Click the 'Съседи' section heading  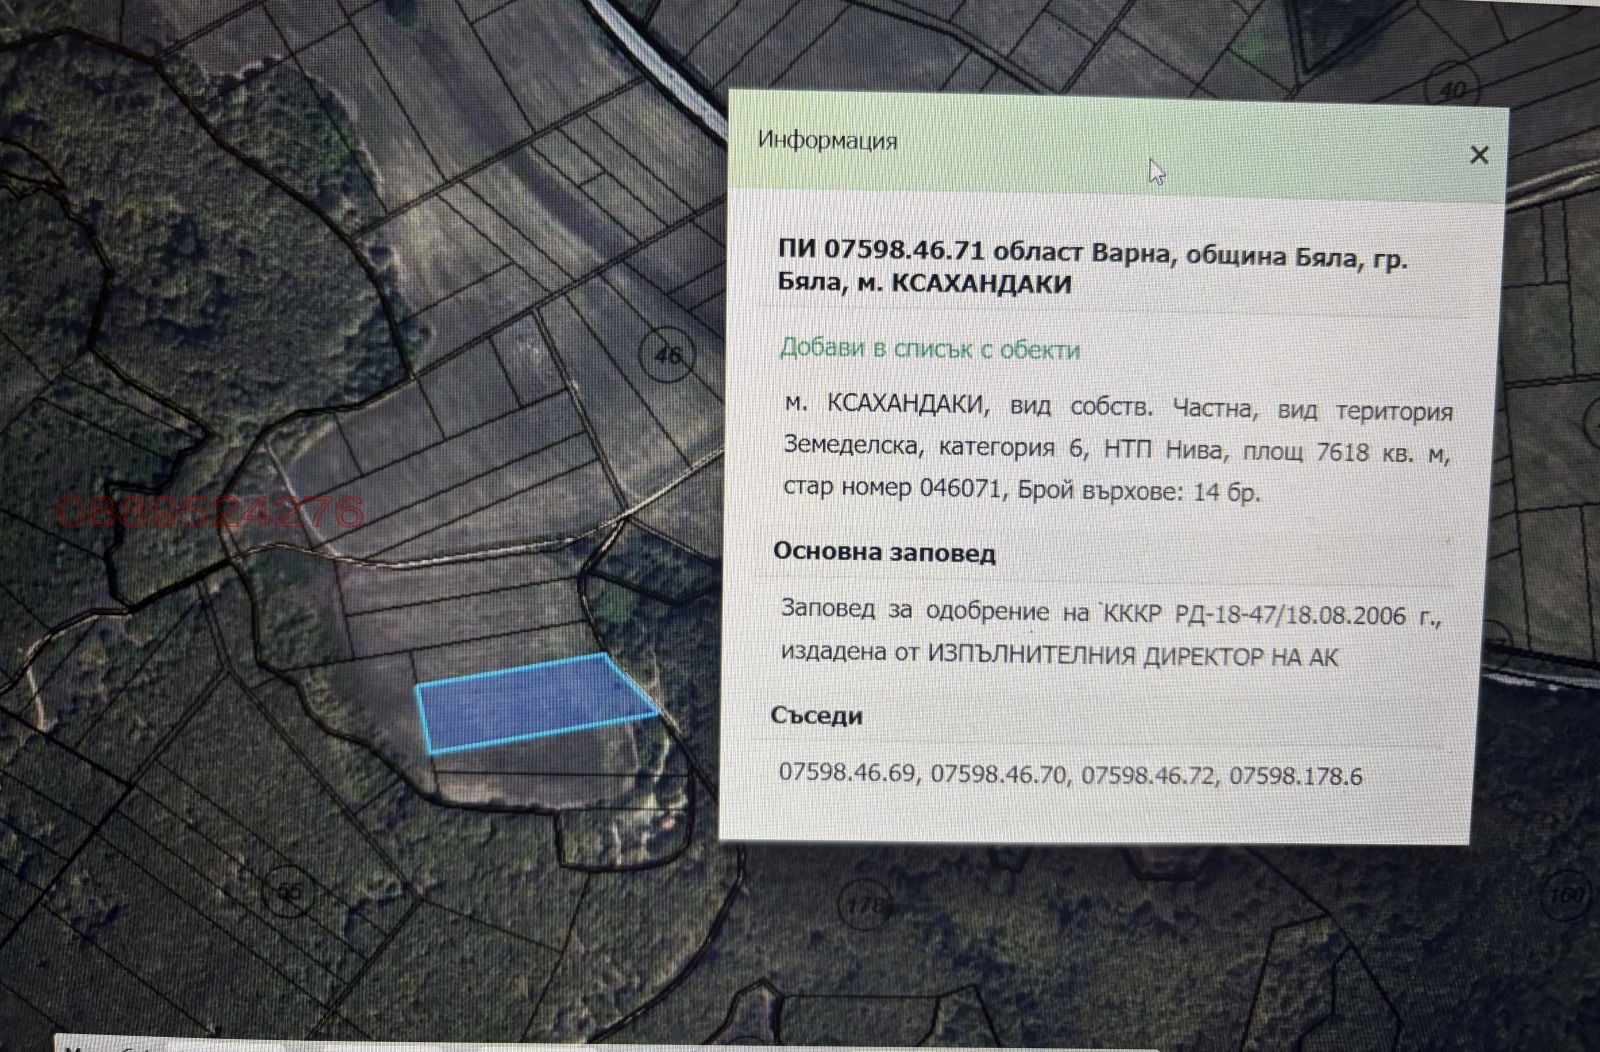(x=816, y=716)
